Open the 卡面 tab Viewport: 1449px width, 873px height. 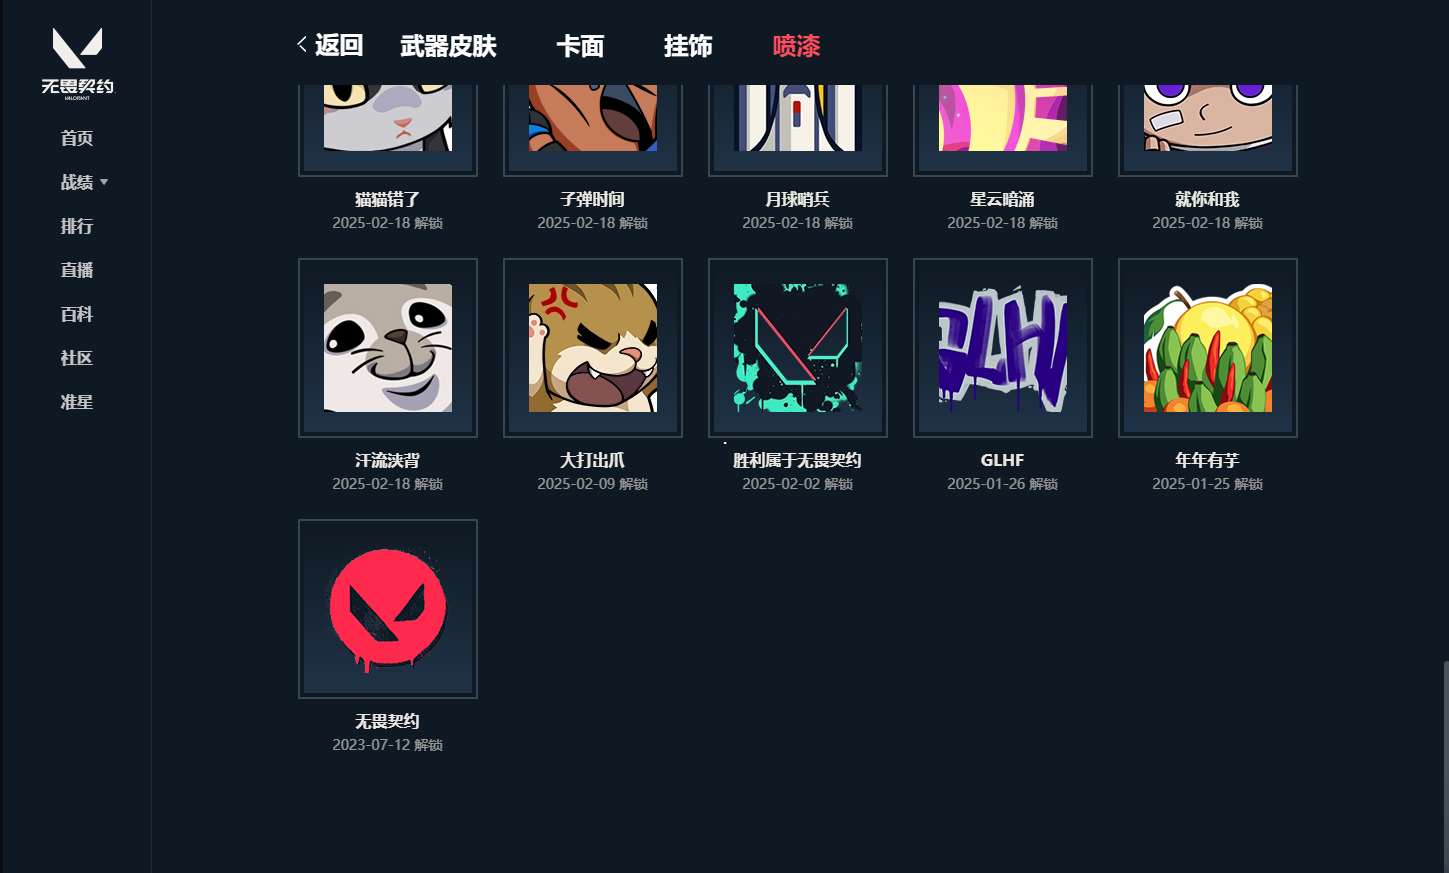pyautogui.click(x=580, y=46)
